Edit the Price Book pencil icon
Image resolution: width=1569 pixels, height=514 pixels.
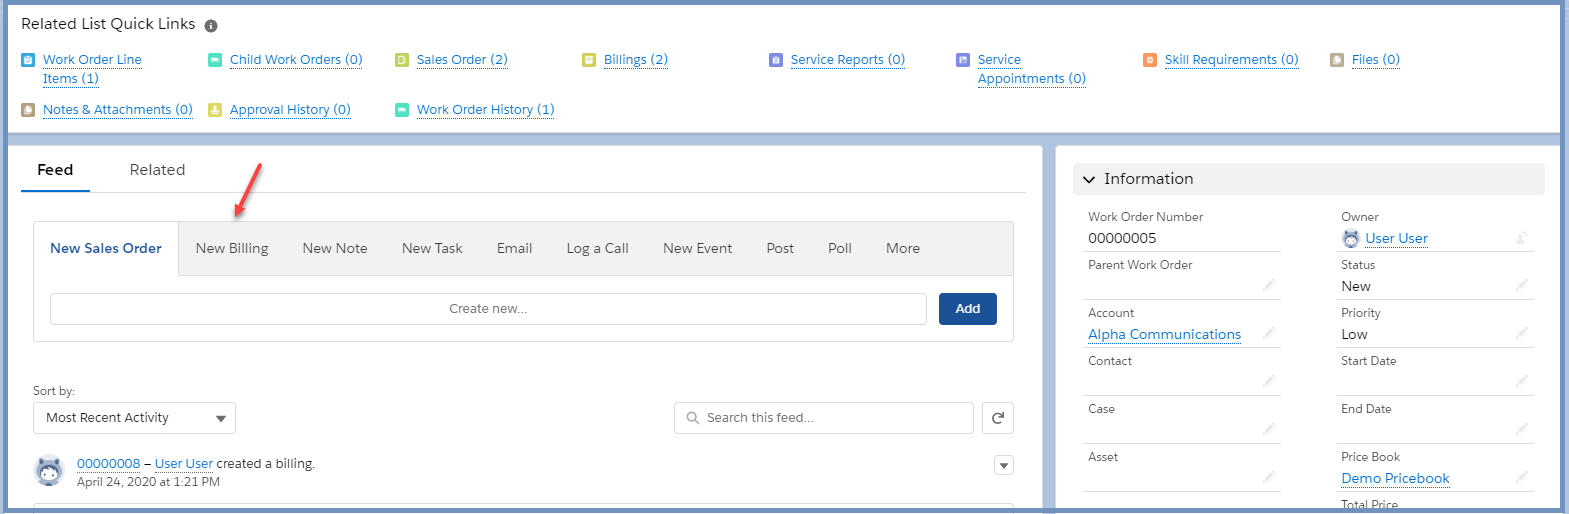click(x=1522, y=477)
